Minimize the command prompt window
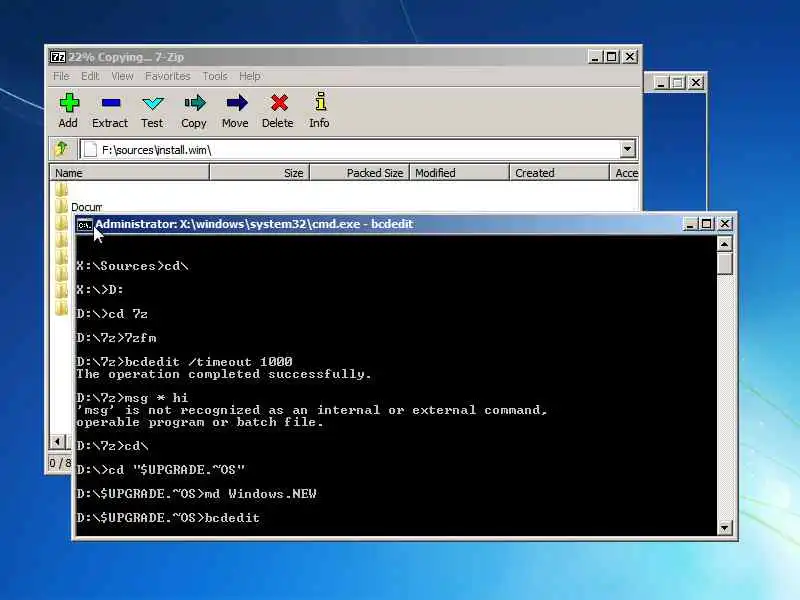Viewport: 800px width, 600px height. (690, 224)
